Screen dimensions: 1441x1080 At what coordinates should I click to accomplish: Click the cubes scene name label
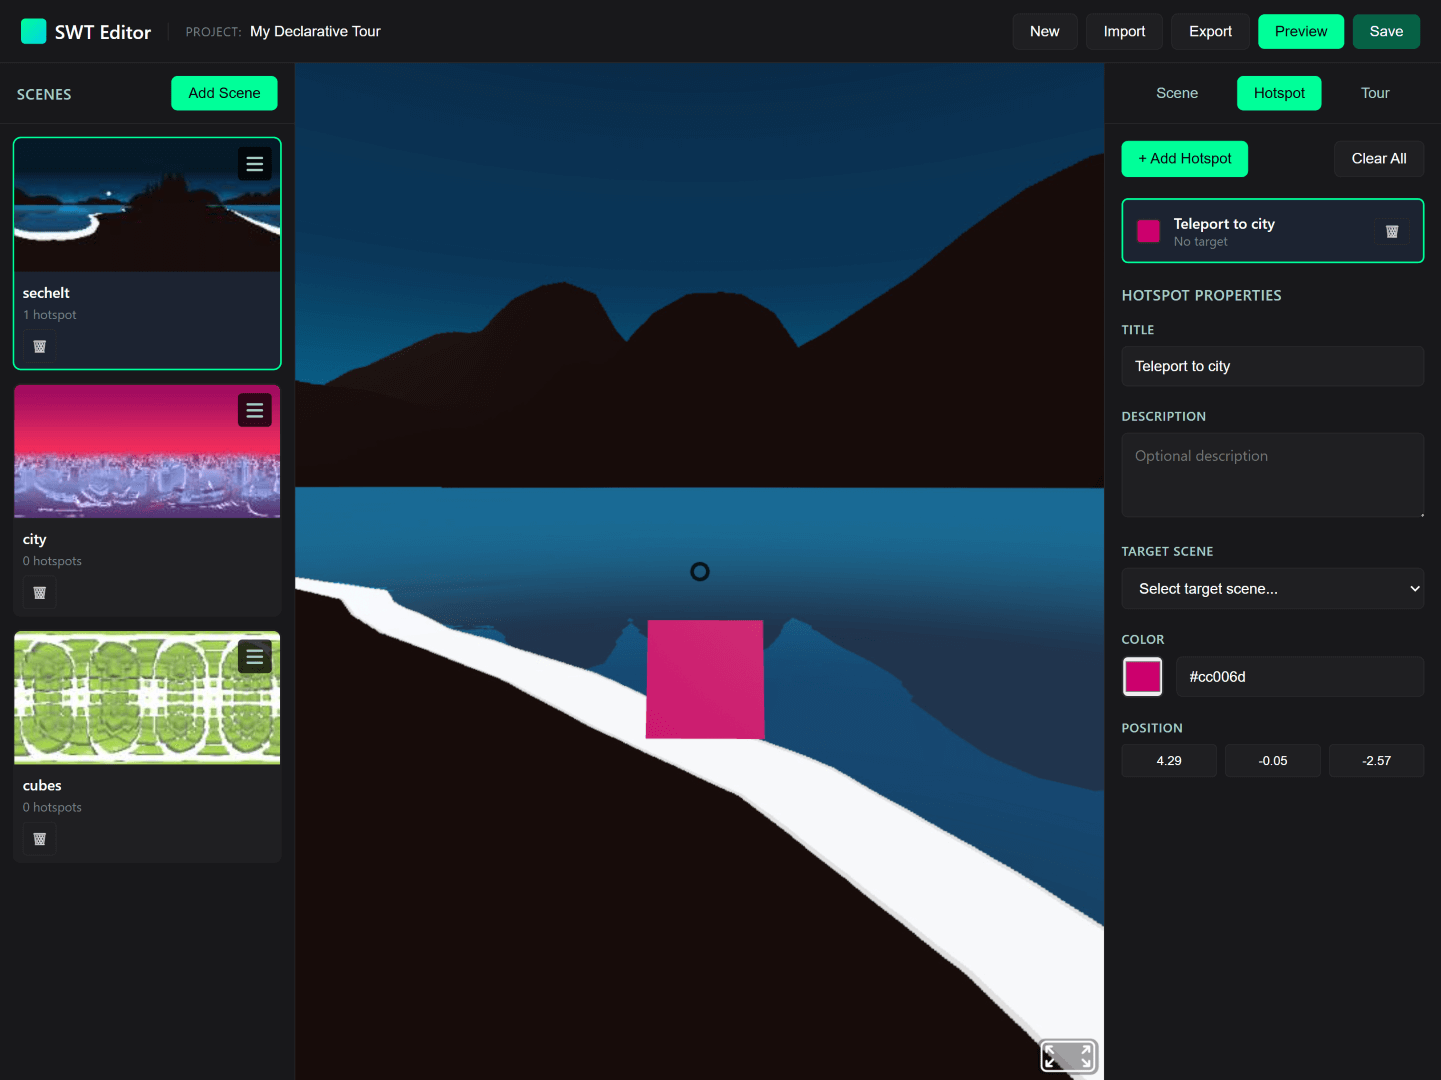(x=42, y=785)
